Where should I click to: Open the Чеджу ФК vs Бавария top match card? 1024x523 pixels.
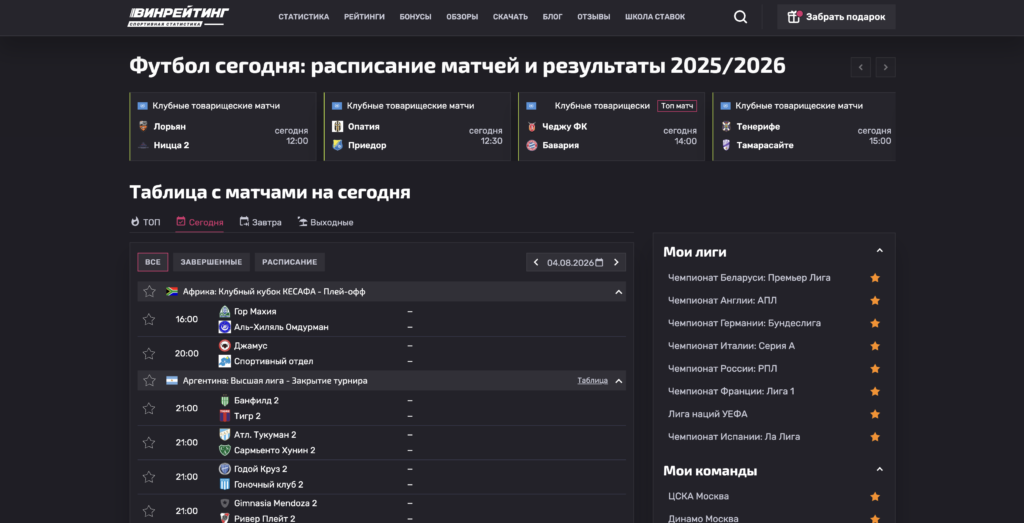pyautogui.click(x=611, y=126)
